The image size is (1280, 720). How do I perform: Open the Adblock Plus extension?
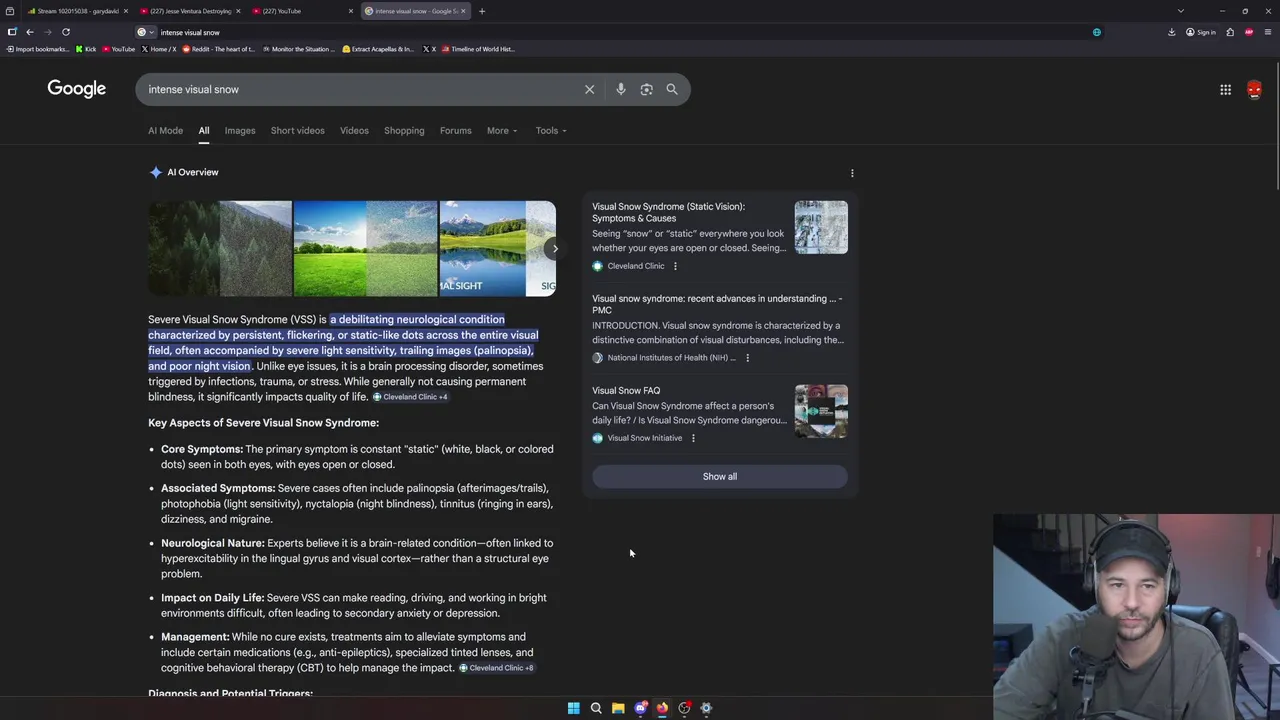(1249, 32)
